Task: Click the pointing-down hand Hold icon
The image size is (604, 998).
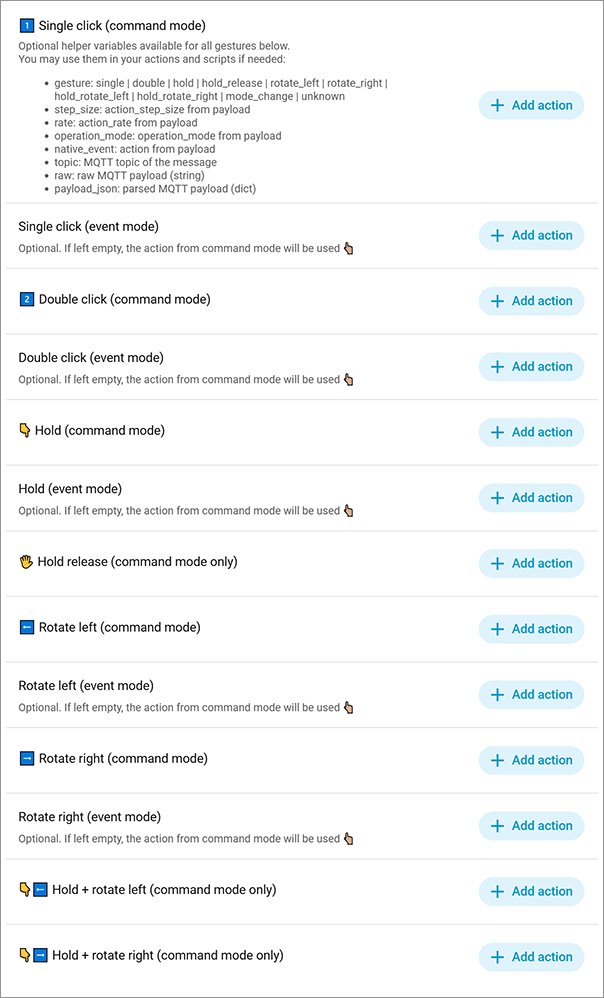Action: pos(25,431)
